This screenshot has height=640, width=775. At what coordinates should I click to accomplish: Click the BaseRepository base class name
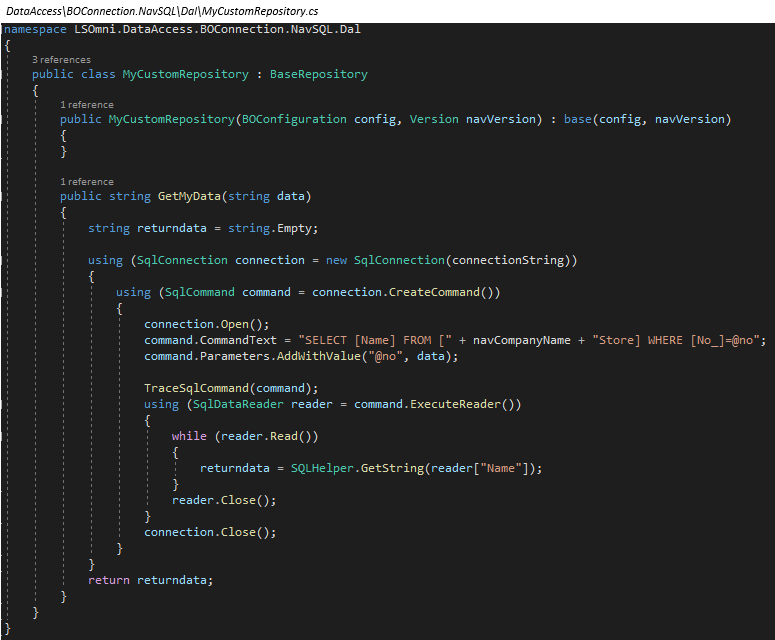(x=318, y=74)
